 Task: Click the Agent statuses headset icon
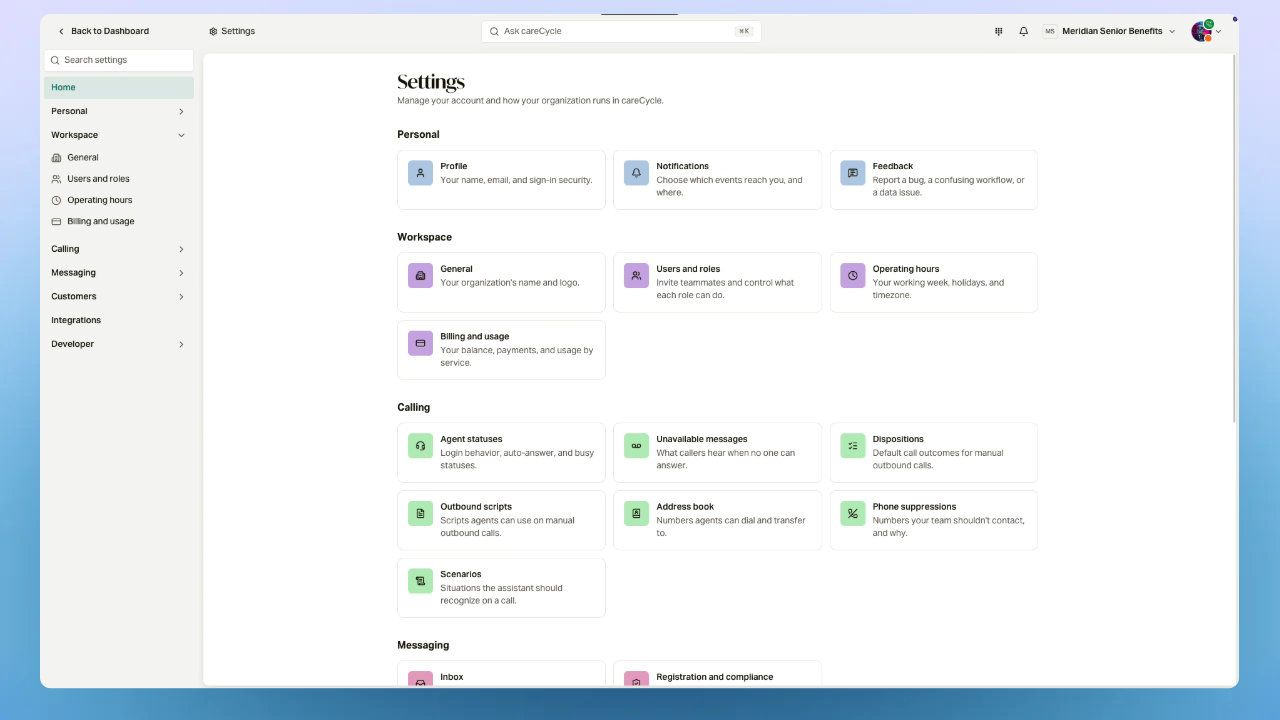420,446
